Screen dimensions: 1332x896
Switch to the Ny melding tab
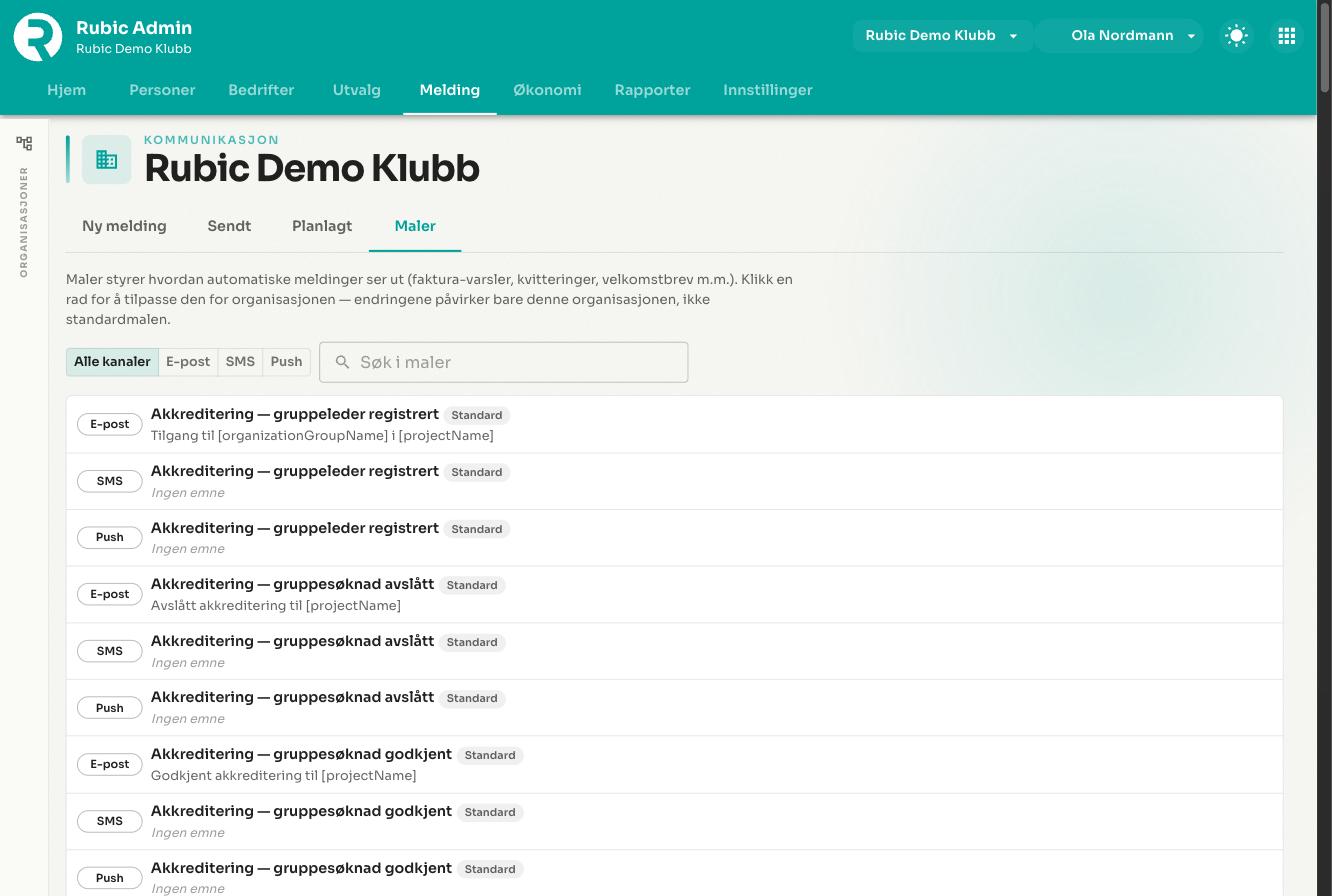124,226
